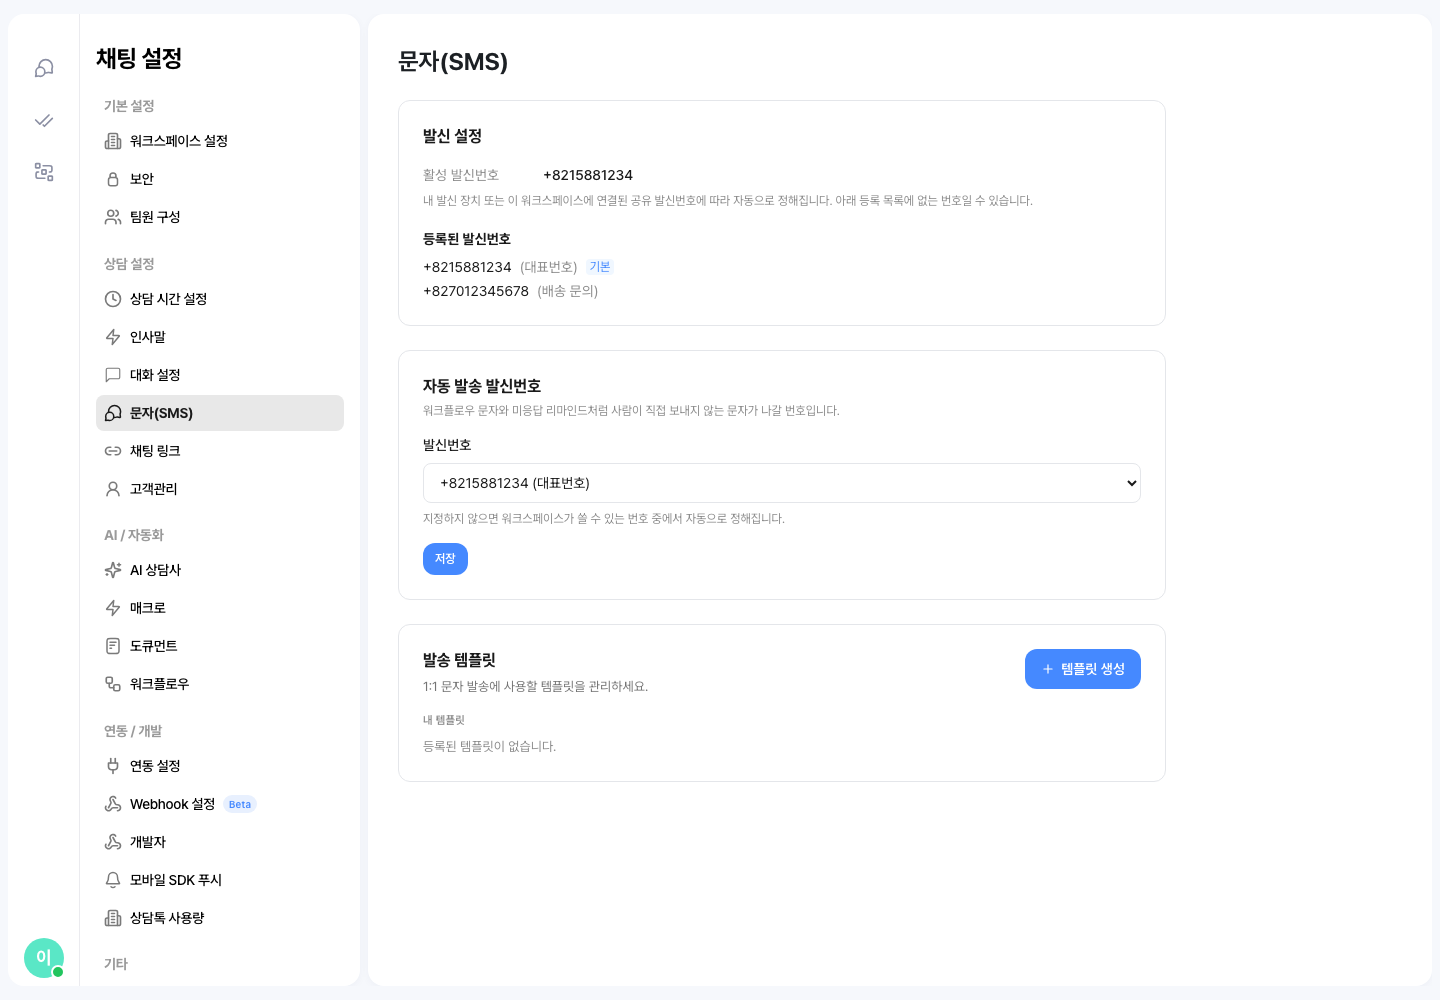Screen dimensions: 1440x1000
Task: Click the plug icon beside 연동 설정
Action: click(x=113, y=766)
